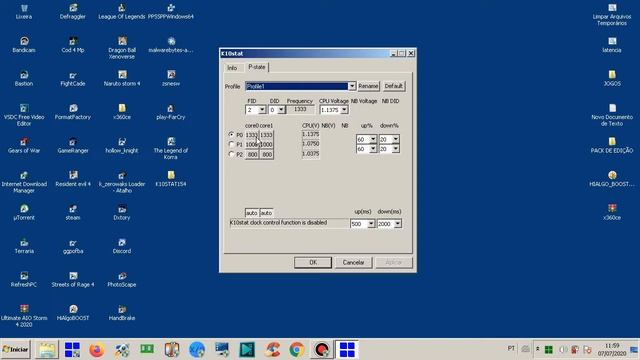The width and height of the screenshot is (640, 360).
Task: Select the x360ce folder icon near FormatFactory
Action: tap(122, 112)
